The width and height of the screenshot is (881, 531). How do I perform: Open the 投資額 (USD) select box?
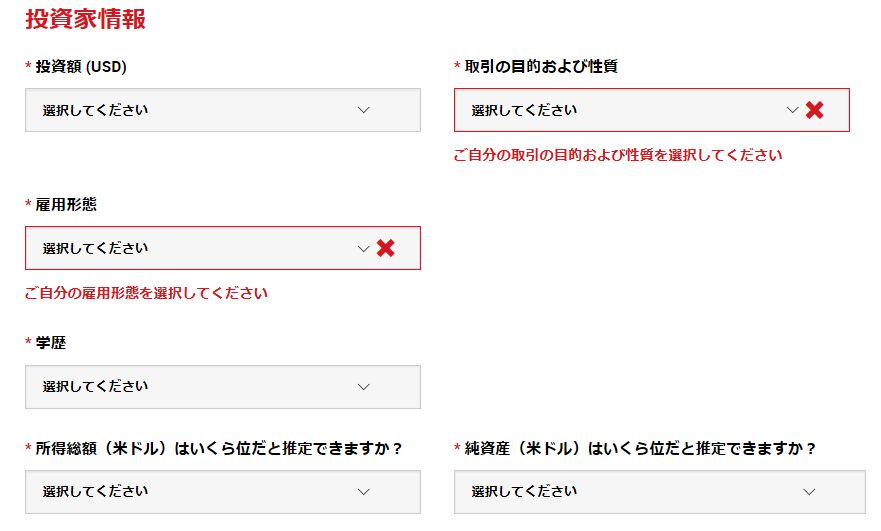point(222,110)
